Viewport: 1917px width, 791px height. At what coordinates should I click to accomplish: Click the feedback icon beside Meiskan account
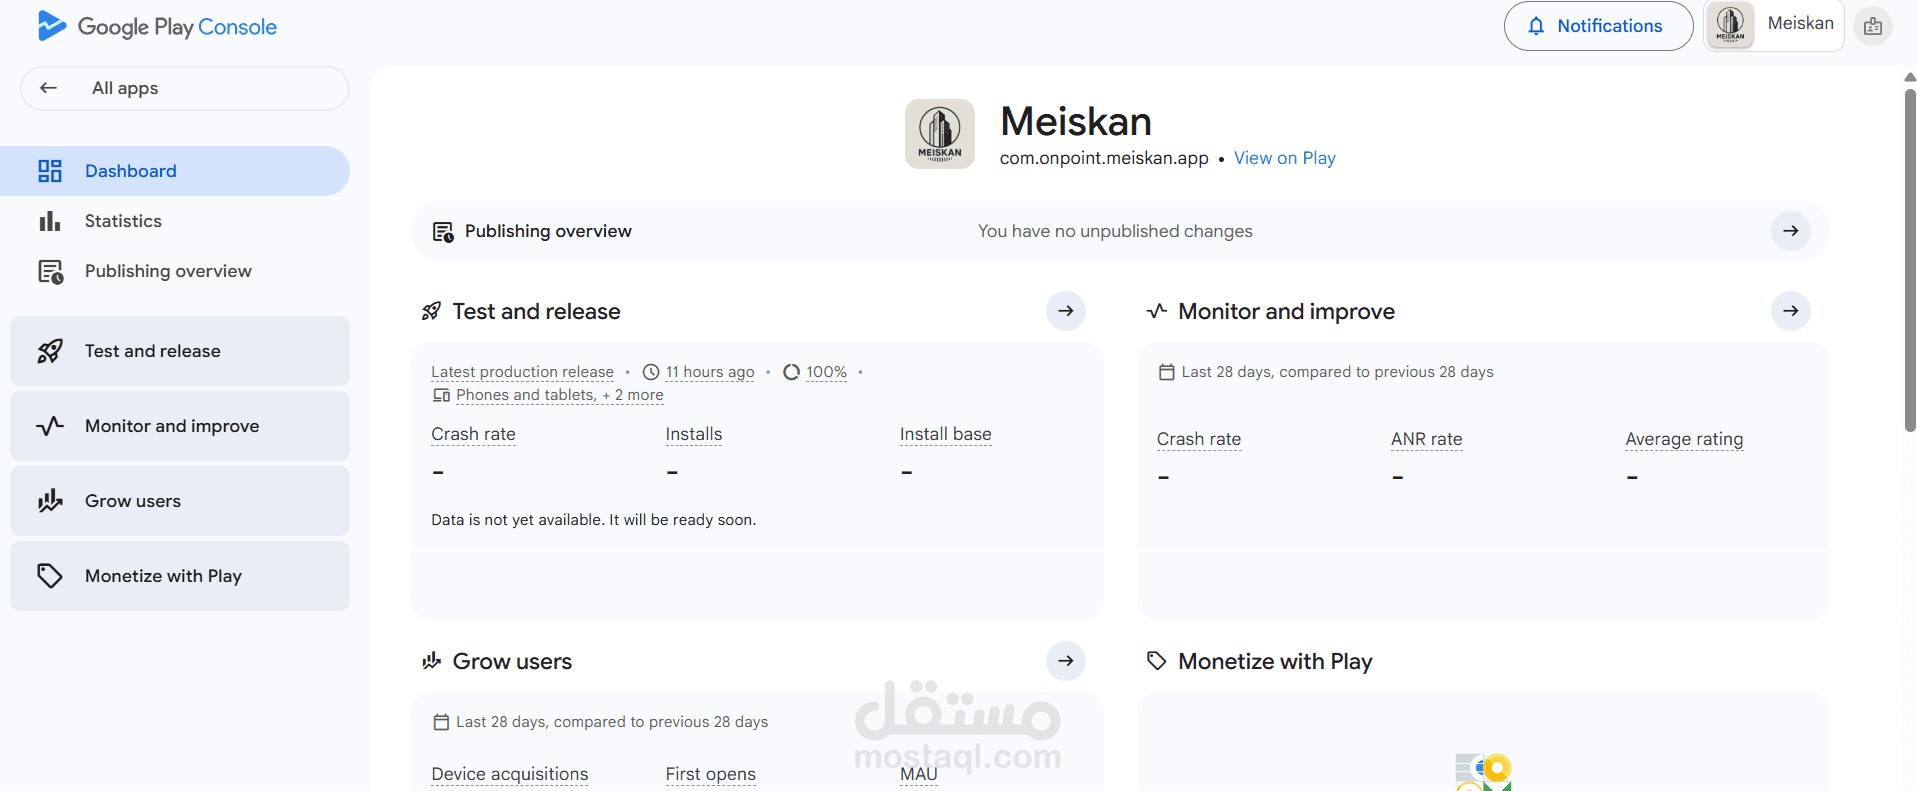click(1873, 26)
